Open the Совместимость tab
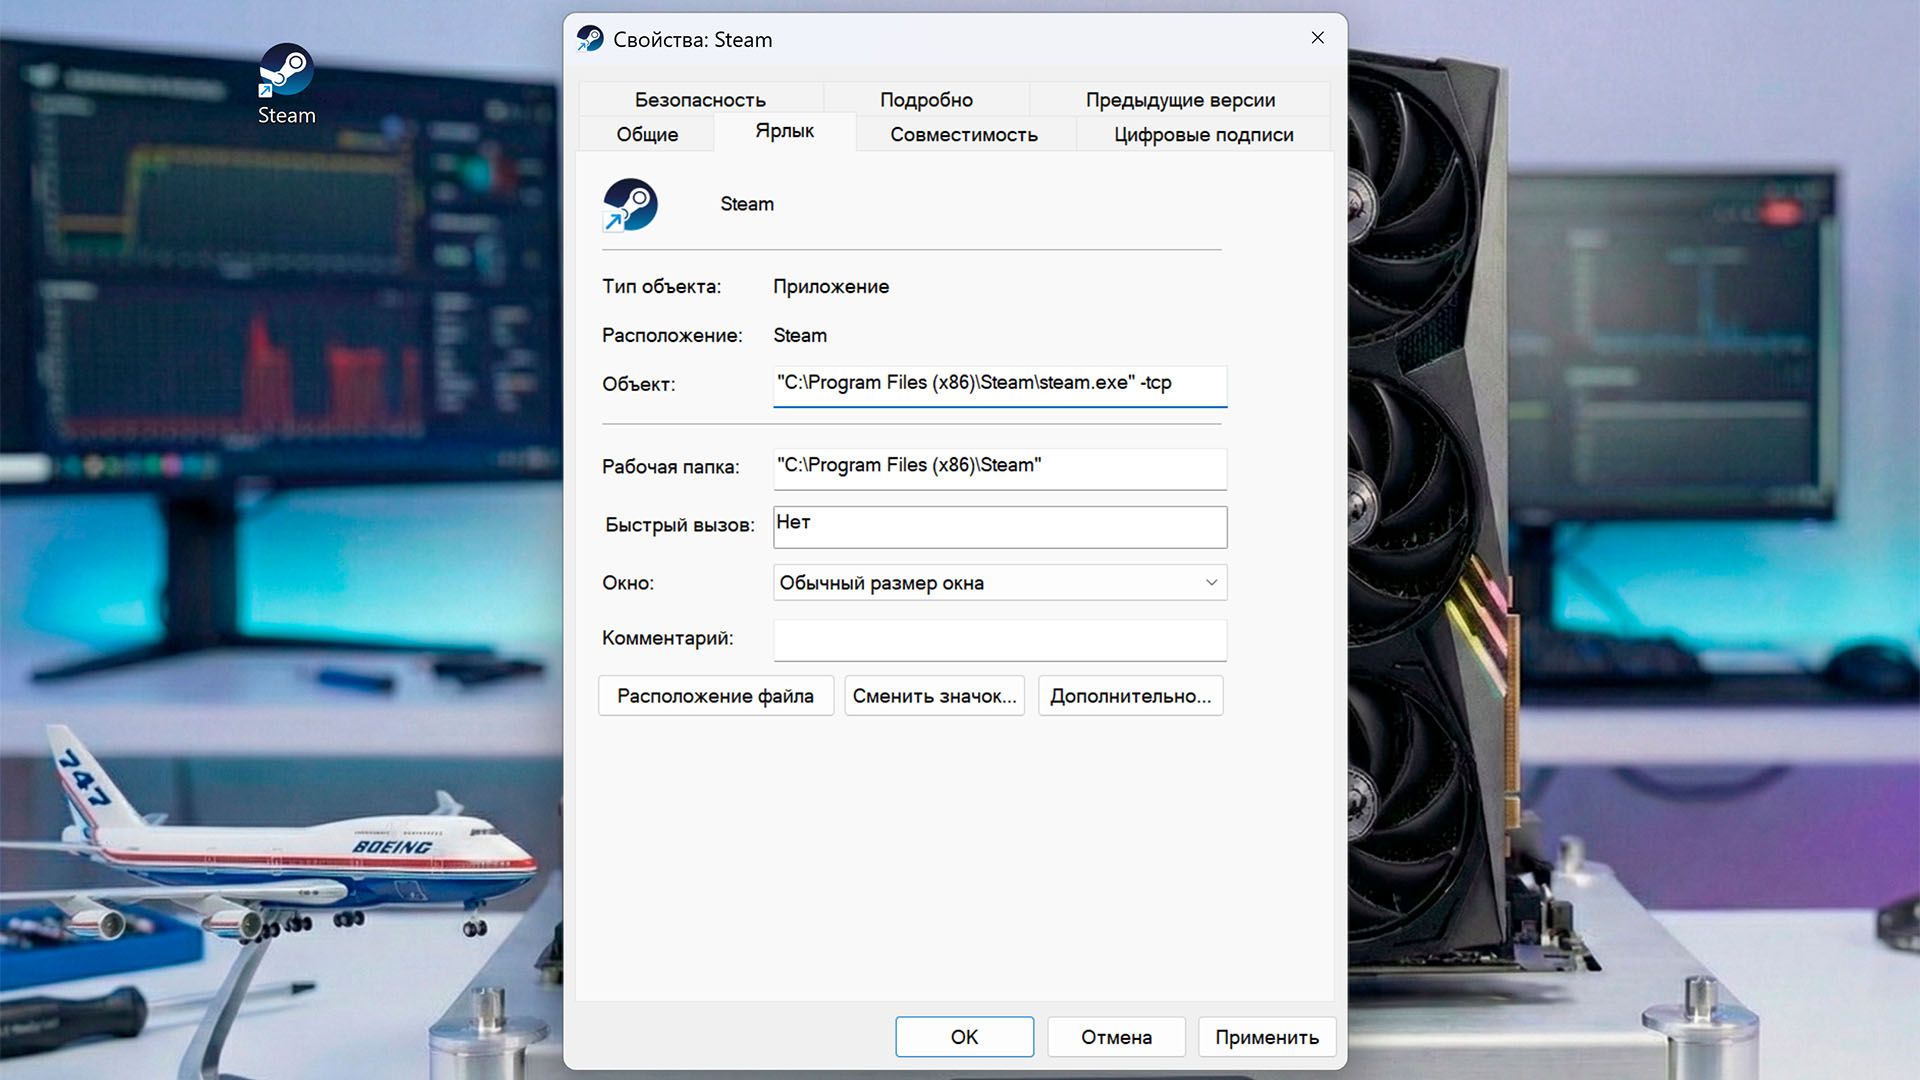The image size is (1920, 1080). (964, 135)
